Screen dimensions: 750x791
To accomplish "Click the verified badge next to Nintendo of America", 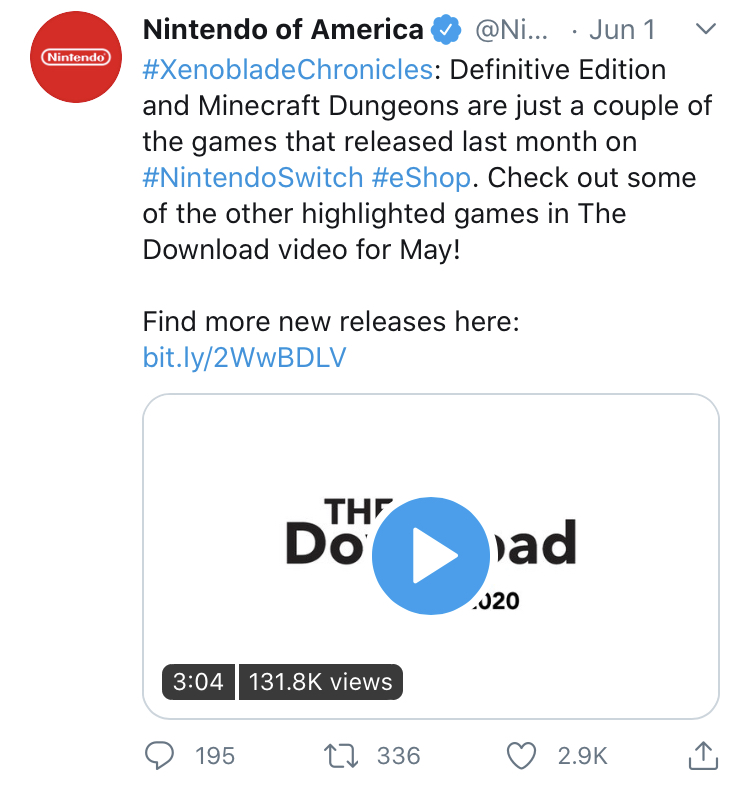I will (445, 30).
